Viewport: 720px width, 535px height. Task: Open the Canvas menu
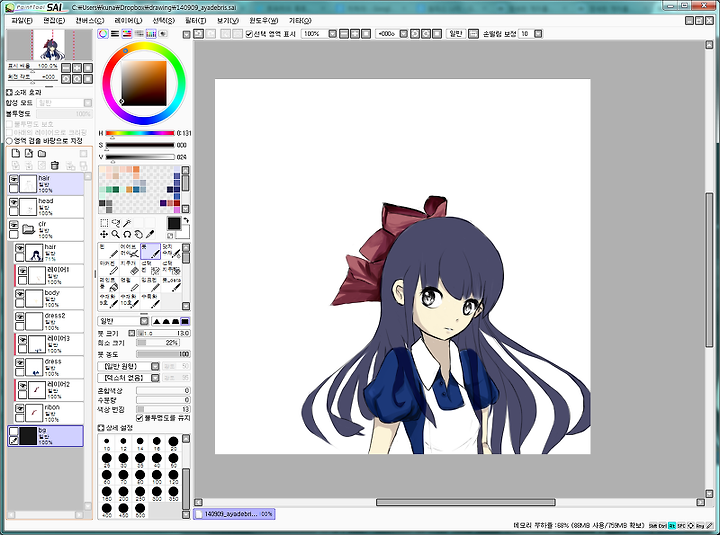pos(90,21)
